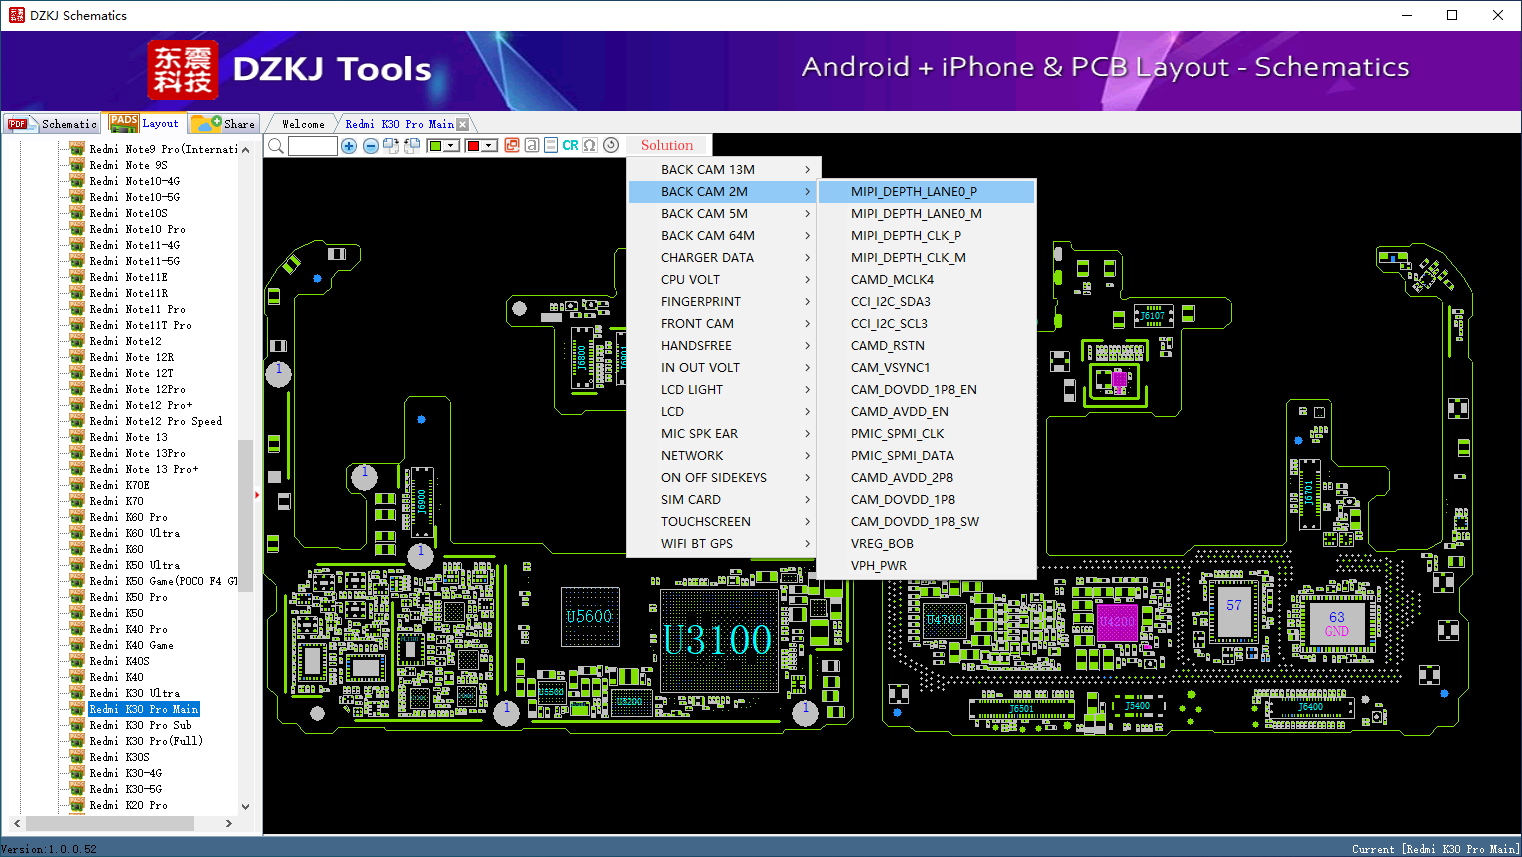The width and height of the screenshot is (1522, 857).
Task: Open the CHARGER DATA submenu
Action: [724, 258]
